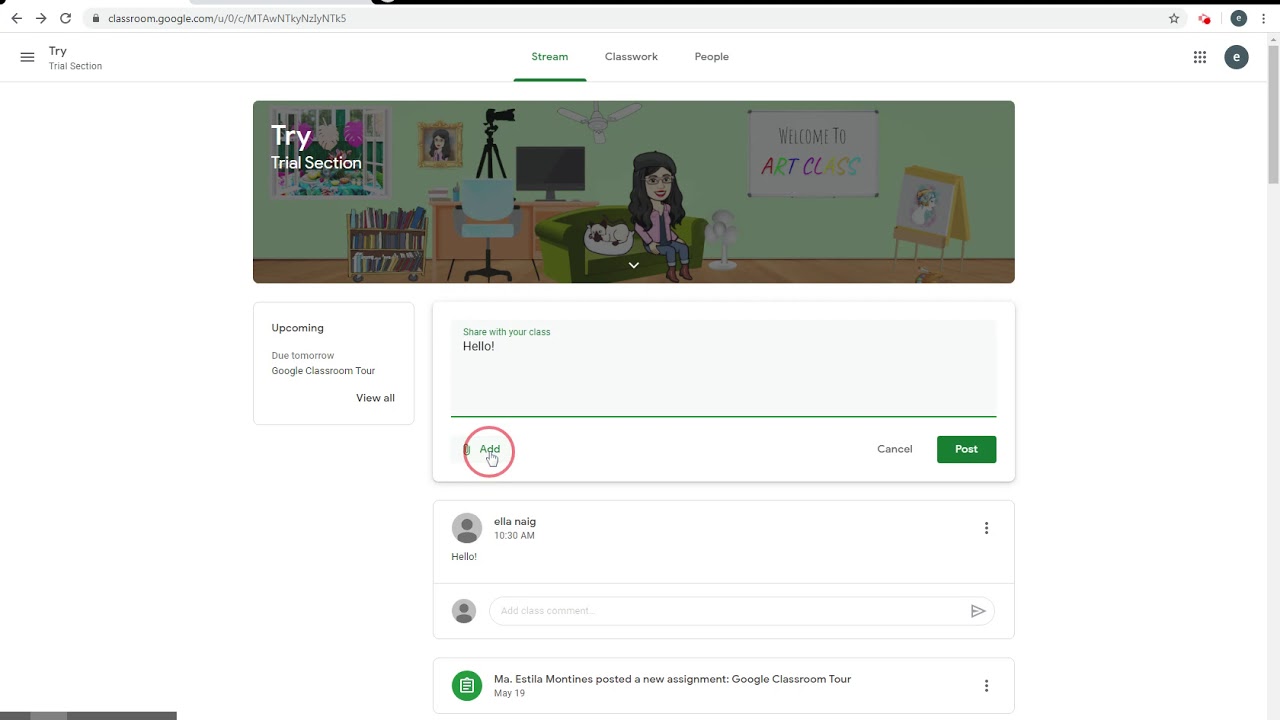Image resolution: width=1280 pixels, height=720 pixels.
Task: Open Chrome profile avatar in toolbar
Action: 1238,18
